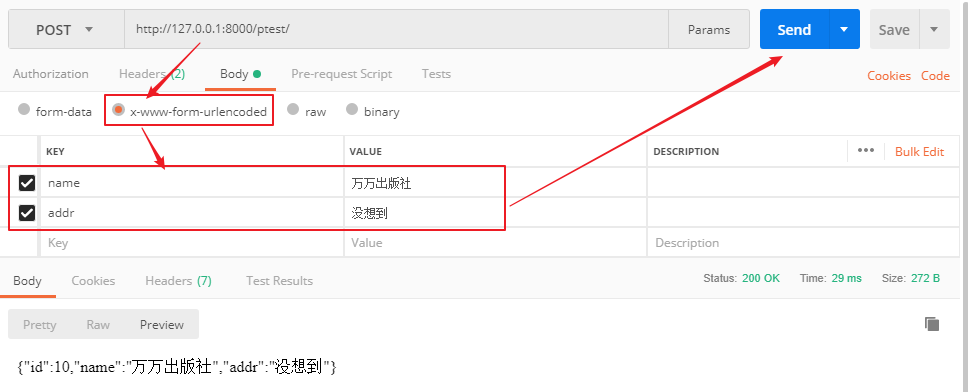Open the response Body tab
This screenshot has width=968, height=392.
[x=27, y=281]
